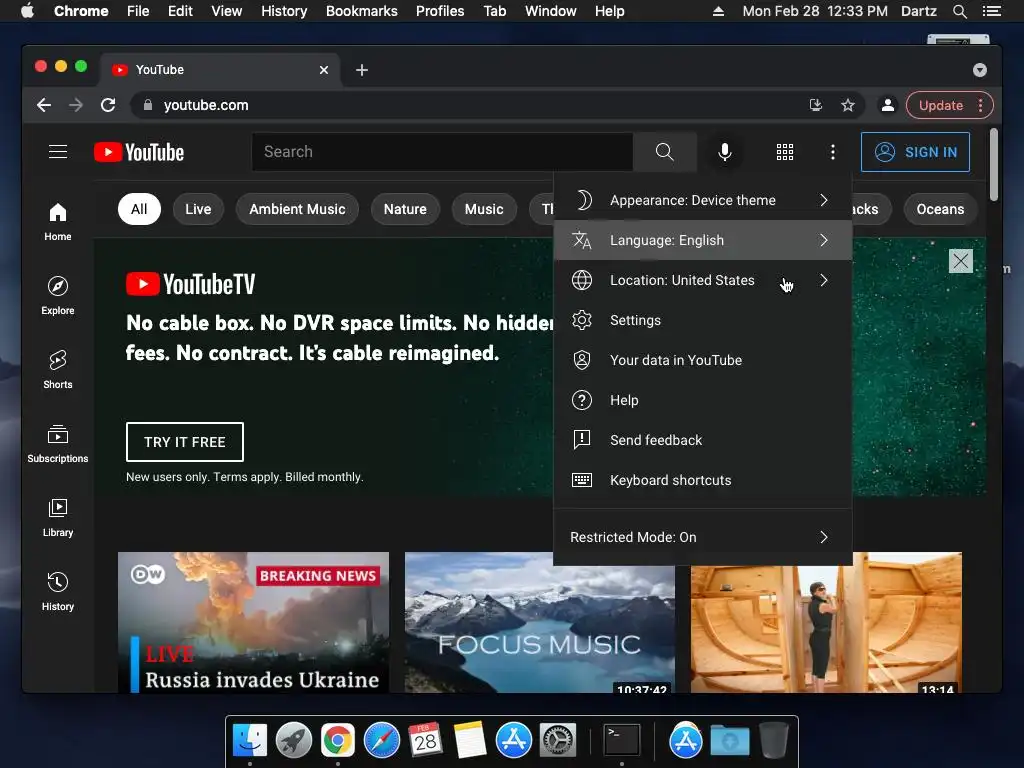Open the Apple menu
1024x768 pixels.
[27, 11]
